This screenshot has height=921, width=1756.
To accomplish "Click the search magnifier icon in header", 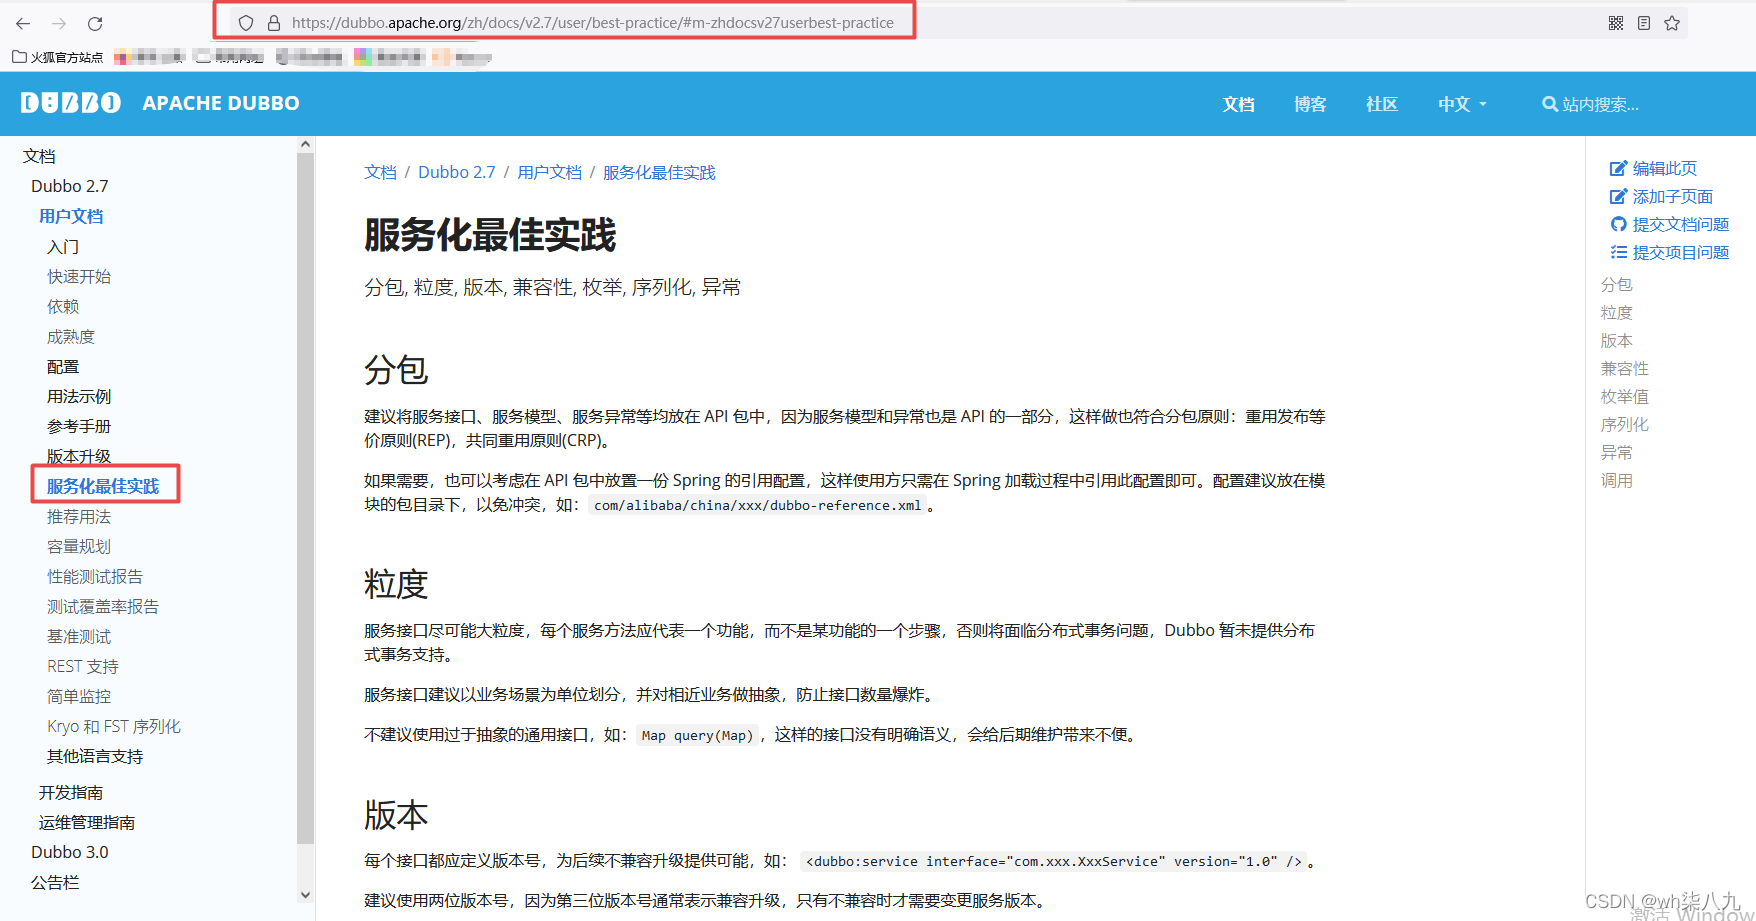I will [x=1550, y=104].
